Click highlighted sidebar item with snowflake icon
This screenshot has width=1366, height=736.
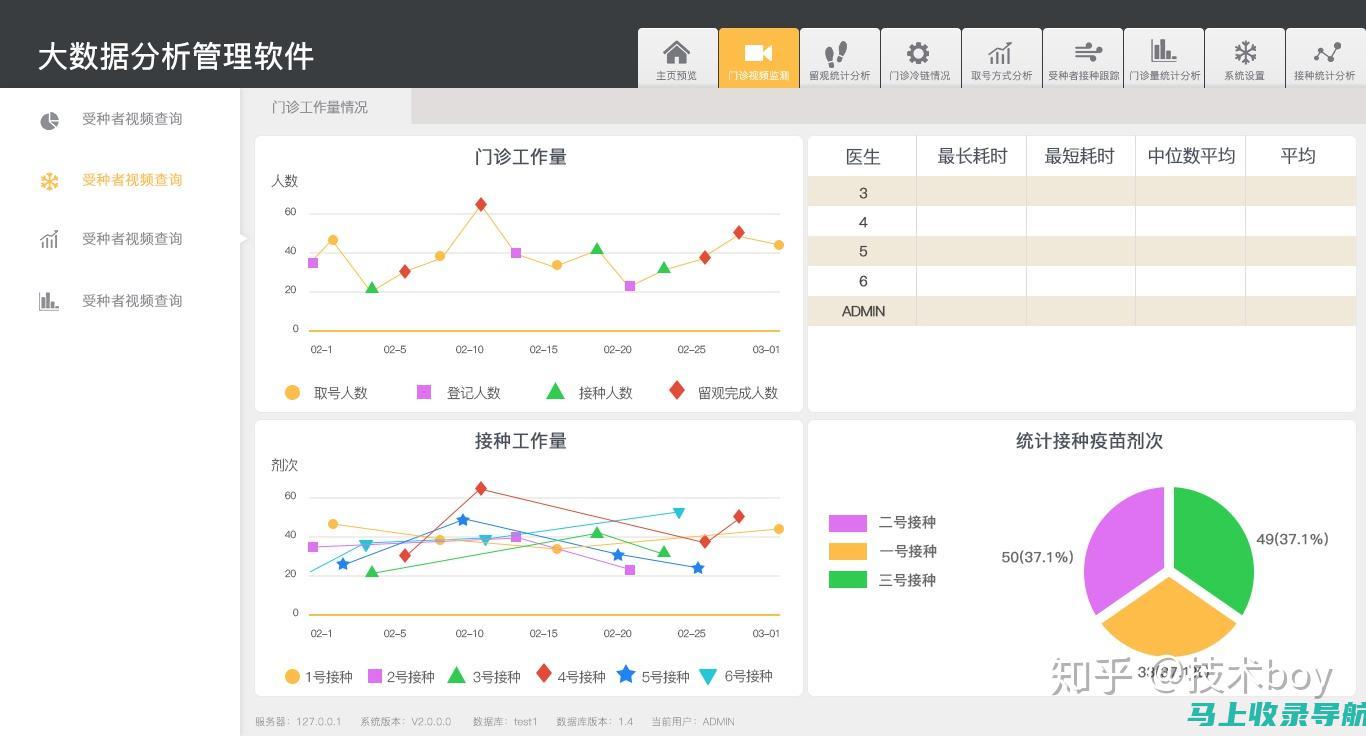click(110, 181)
